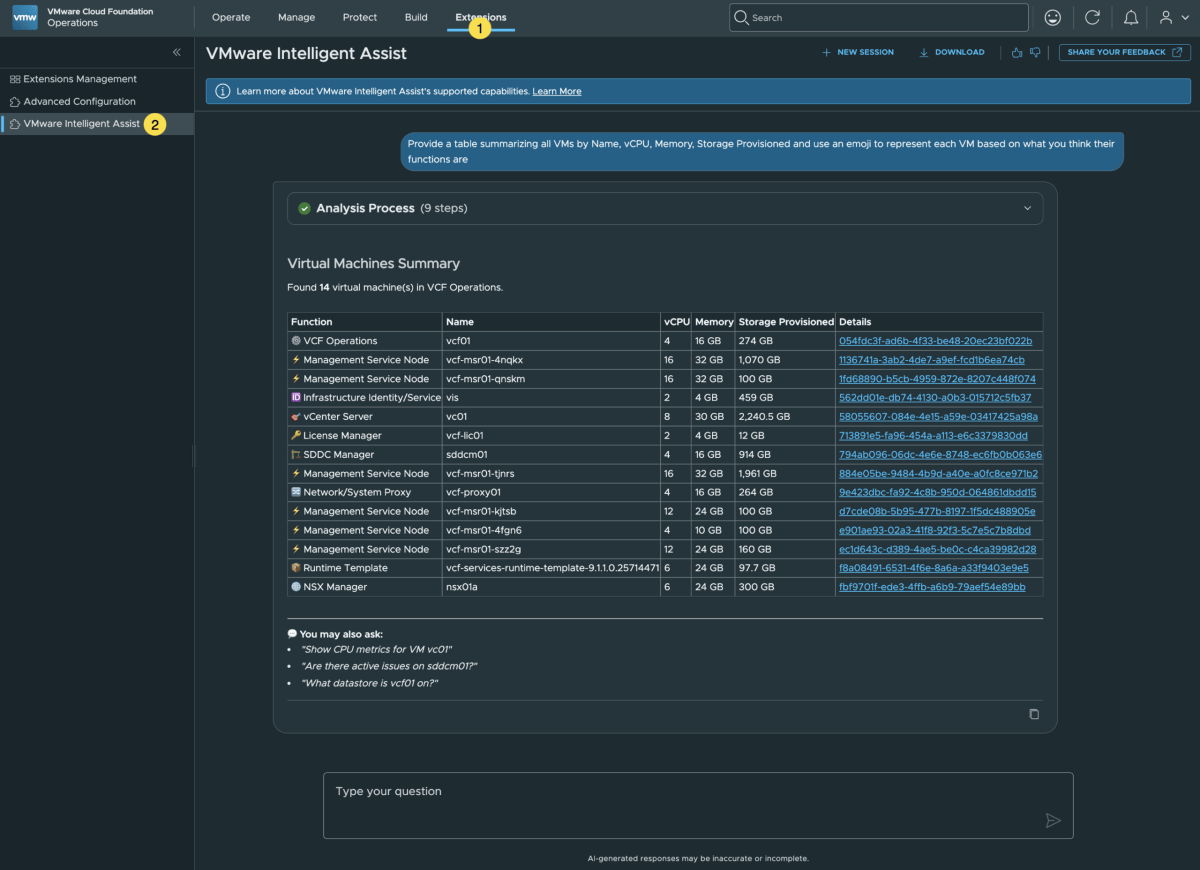Click suggestion "What datastore is vcf01 on?"
This screenshot has height=870, width=1200.
click(x=369, y=683)
